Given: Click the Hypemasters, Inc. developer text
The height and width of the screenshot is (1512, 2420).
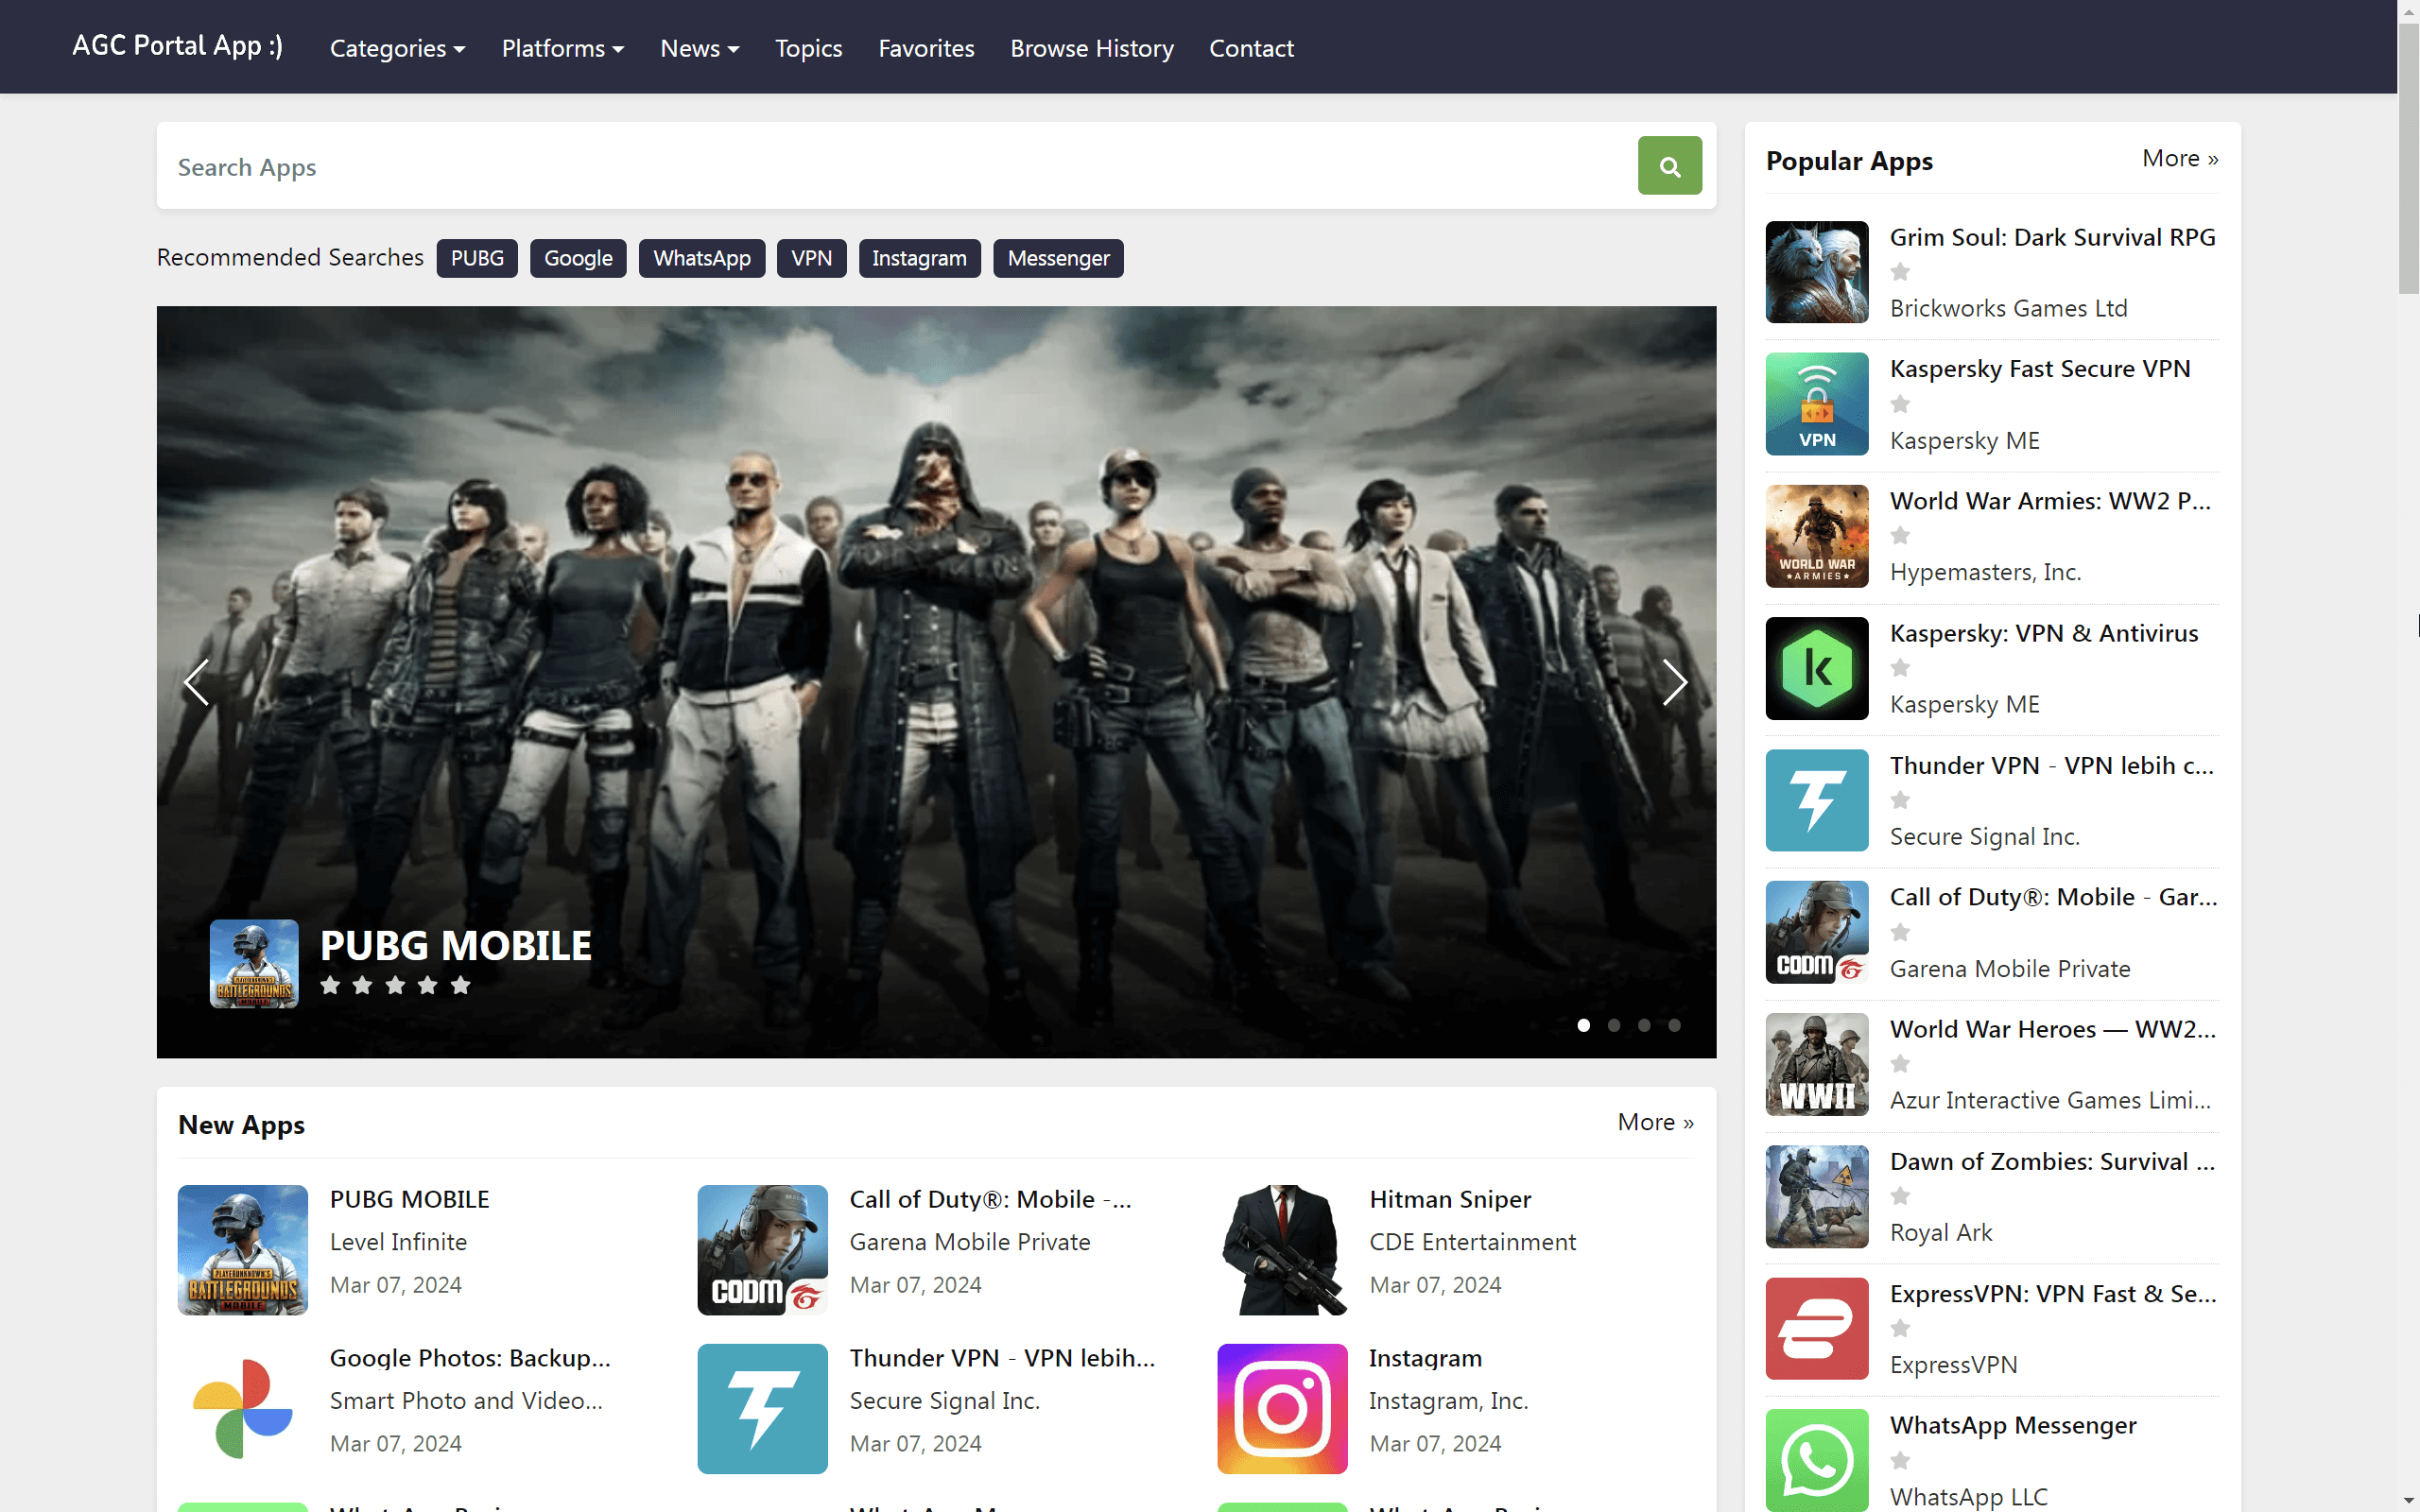Looking at the screenshot, I should 1985,572.
